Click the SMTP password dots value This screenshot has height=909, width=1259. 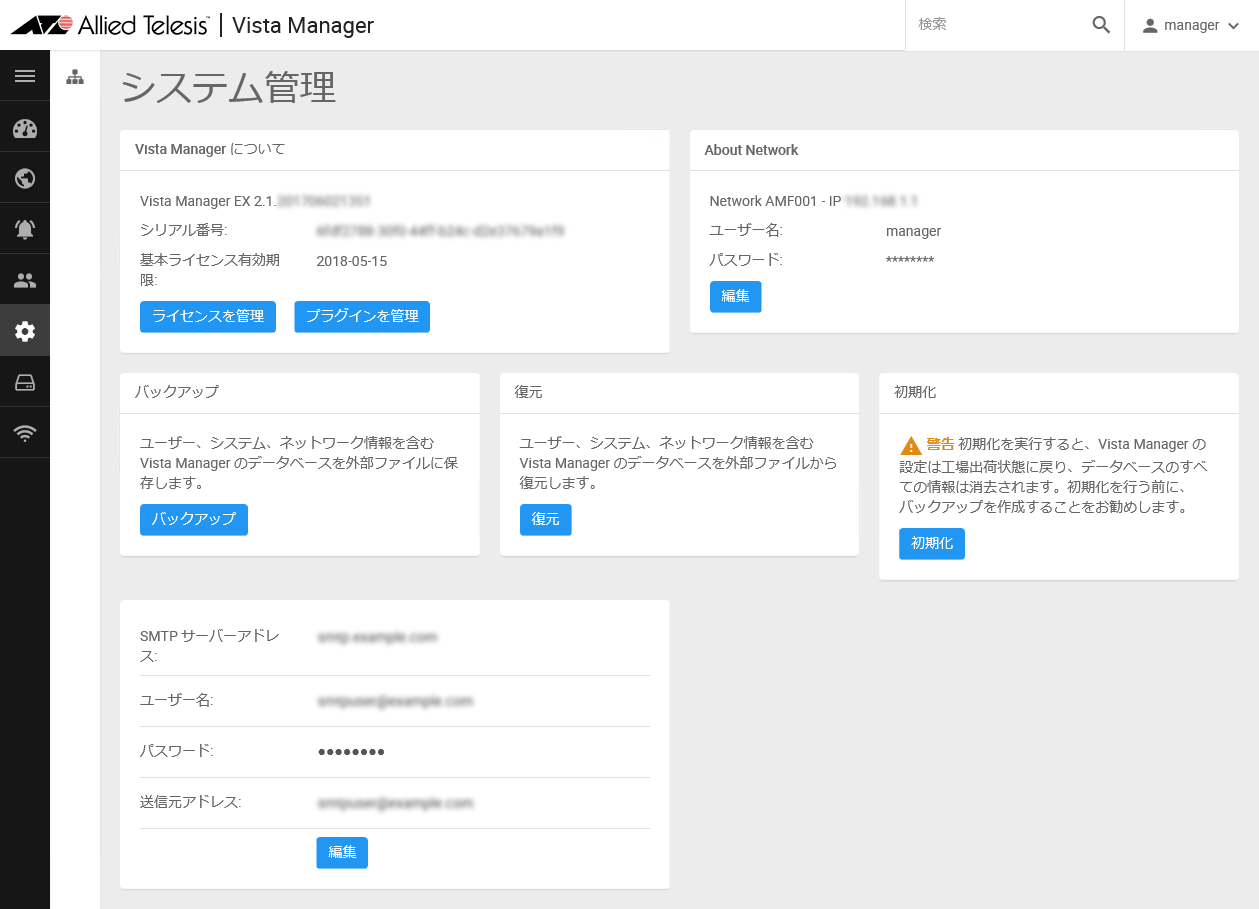(x=351, y=752)
